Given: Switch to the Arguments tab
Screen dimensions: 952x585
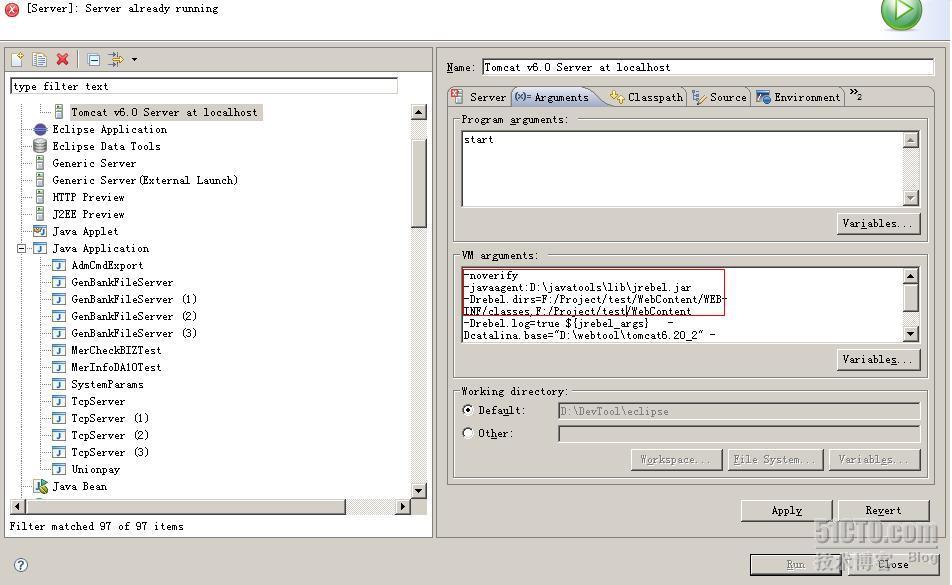Looking at the screenshot, I should click(x=552, y=97).
